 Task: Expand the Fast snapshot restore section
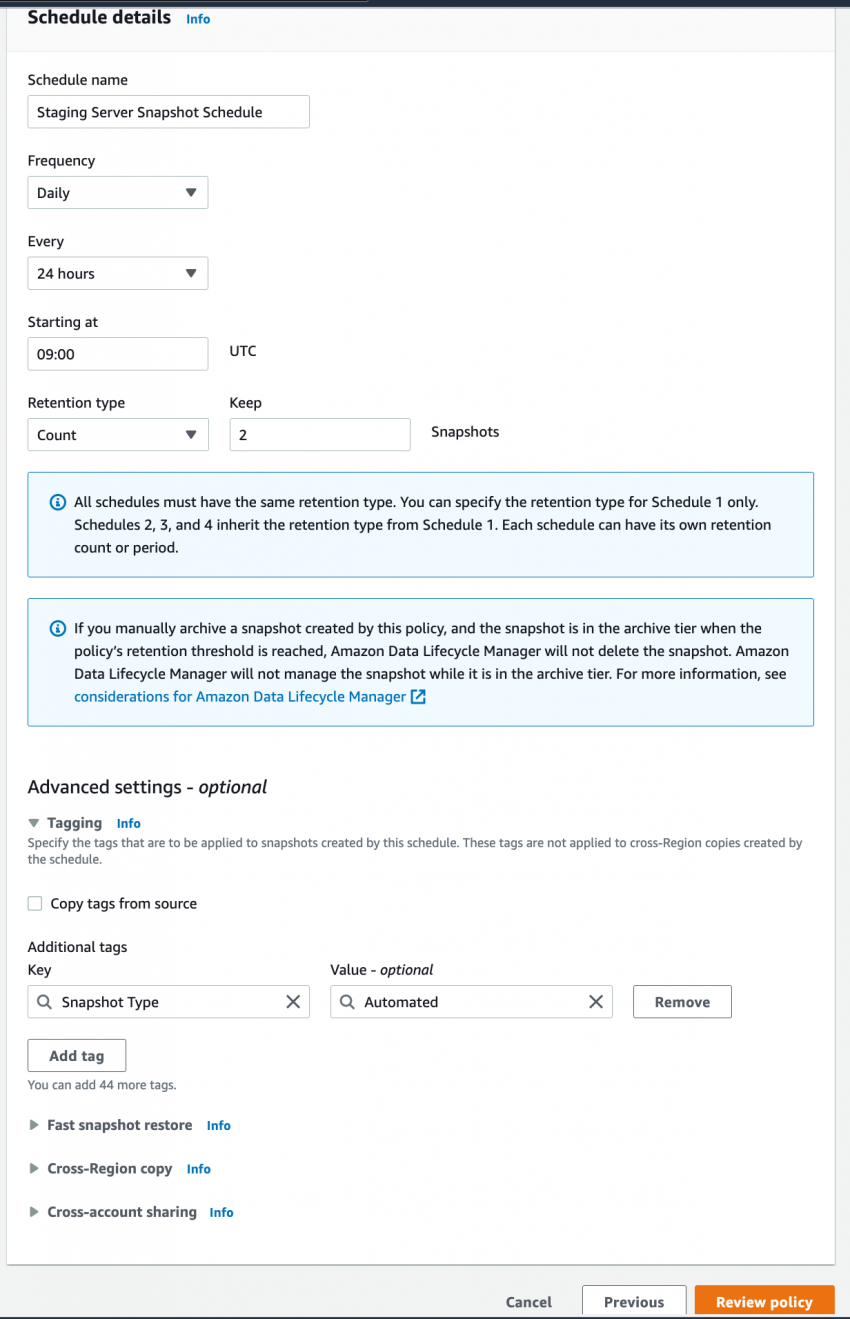click(34, 1125)
